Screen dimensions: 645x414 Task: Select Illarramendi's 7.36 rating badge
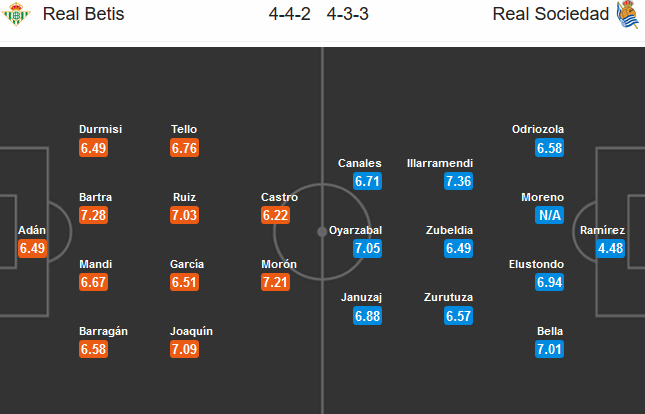point(458,182)
